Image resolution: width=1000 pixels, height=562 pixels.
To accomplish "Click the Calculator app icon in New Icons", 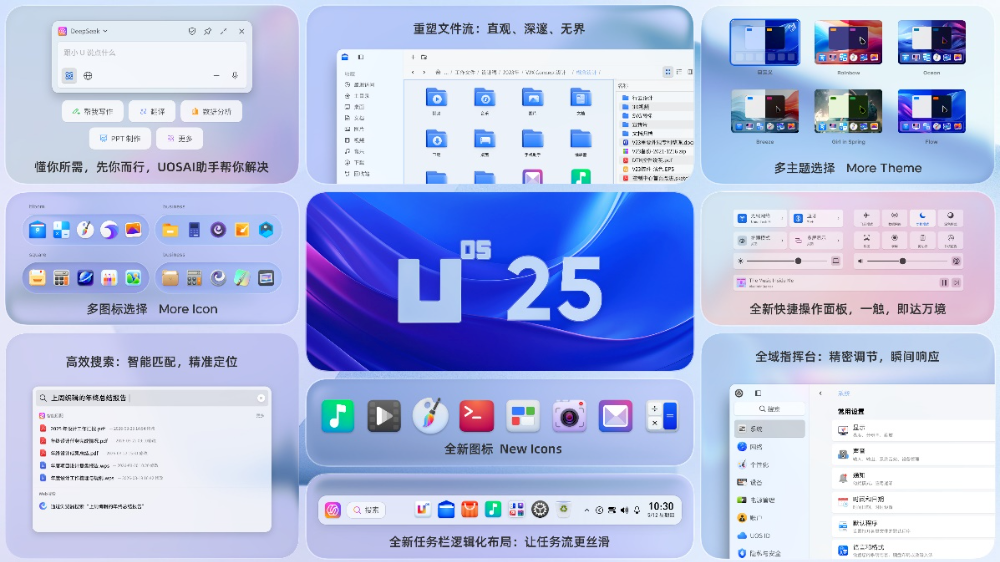I will coord(662,415).
